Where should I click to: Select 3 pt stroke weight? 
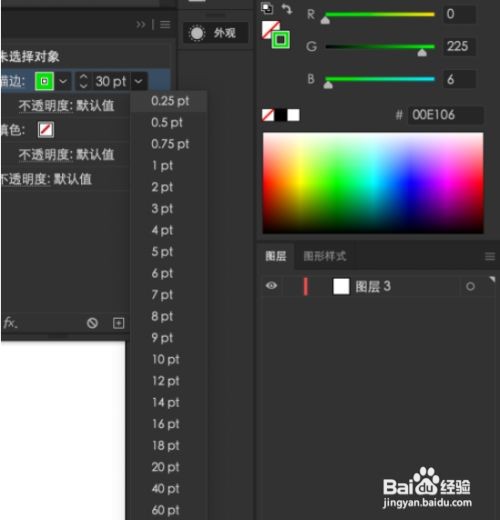pyautogui.click(x=162, y=209)
